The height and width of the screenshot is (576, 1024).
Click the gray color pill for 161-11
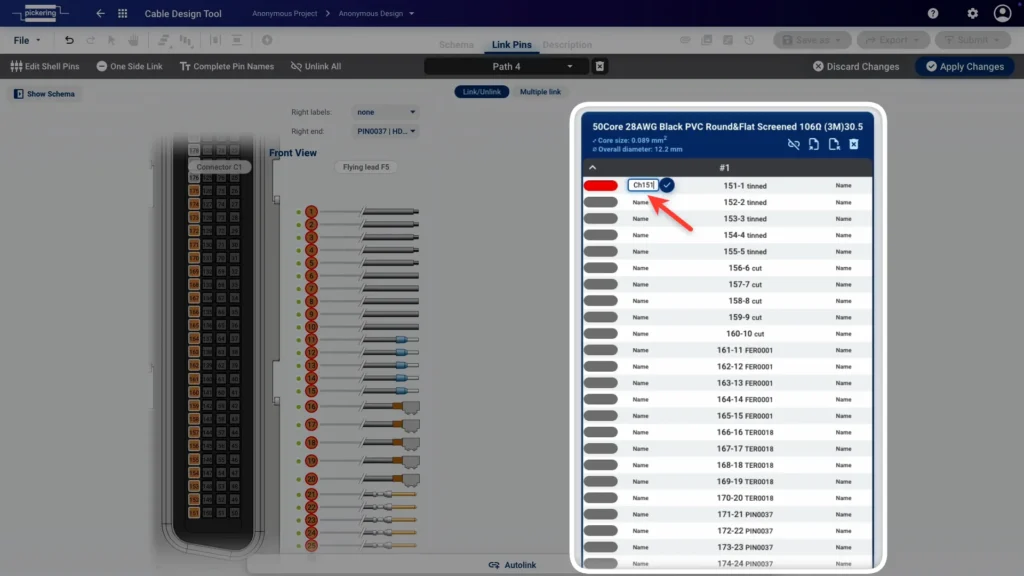click(x=601, y=350)
